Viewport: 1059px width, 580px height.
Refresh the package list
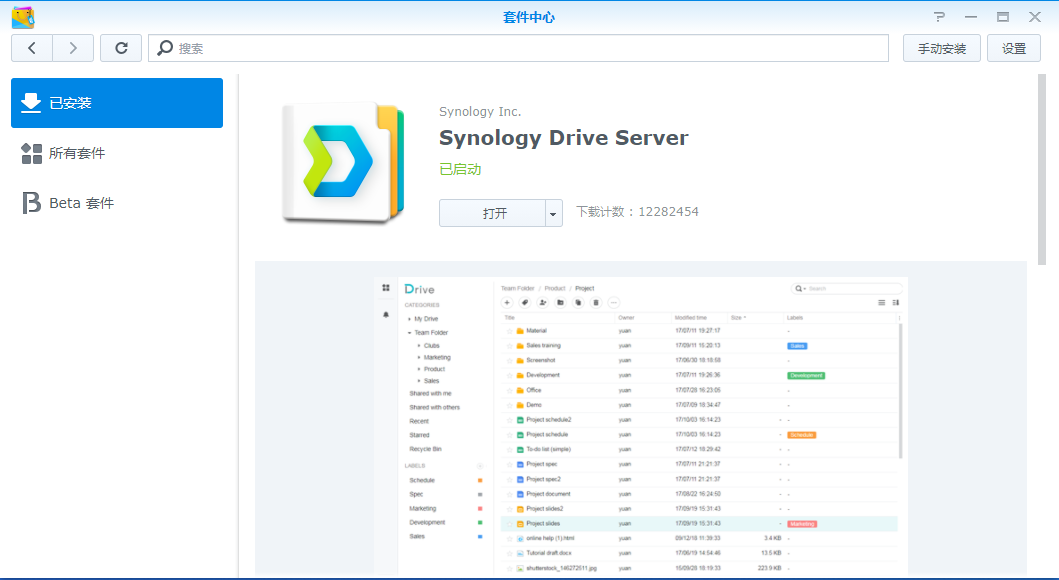(x=121, y=48)
